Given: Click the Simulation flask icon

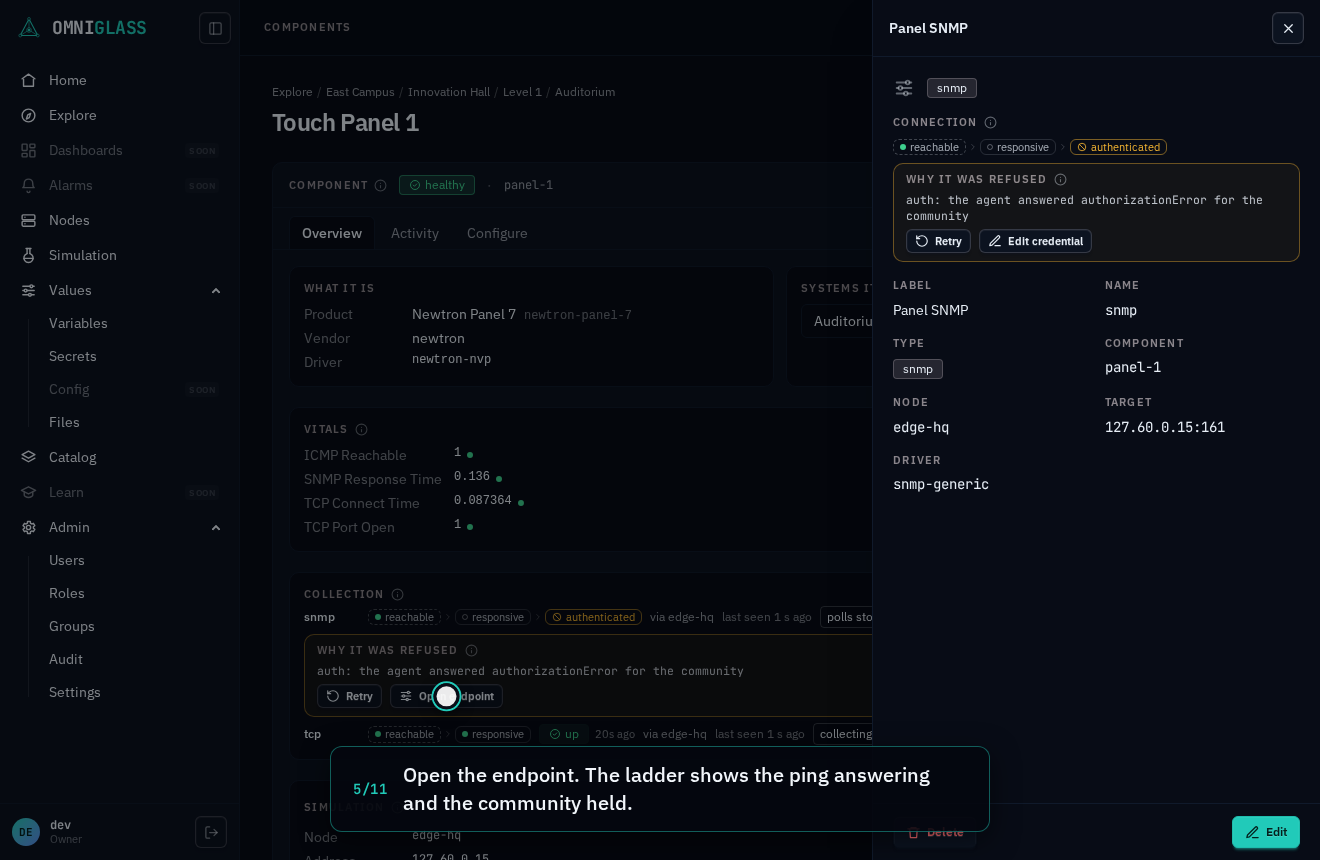Looking at the screenshot, I should tap(29, 255).
